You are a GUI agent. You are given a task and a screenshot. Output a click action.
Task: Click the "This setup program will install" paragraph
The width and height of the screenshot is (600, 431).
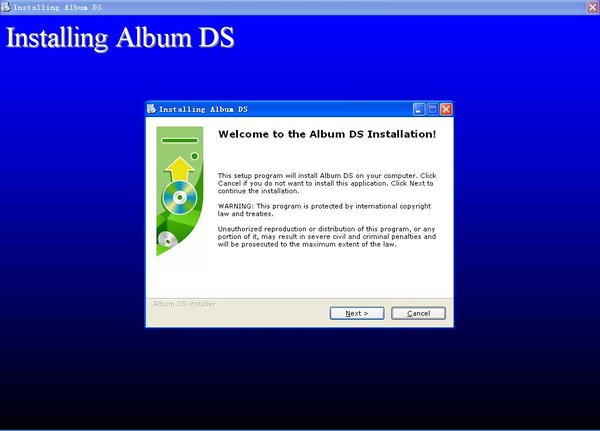coord(327,183)
